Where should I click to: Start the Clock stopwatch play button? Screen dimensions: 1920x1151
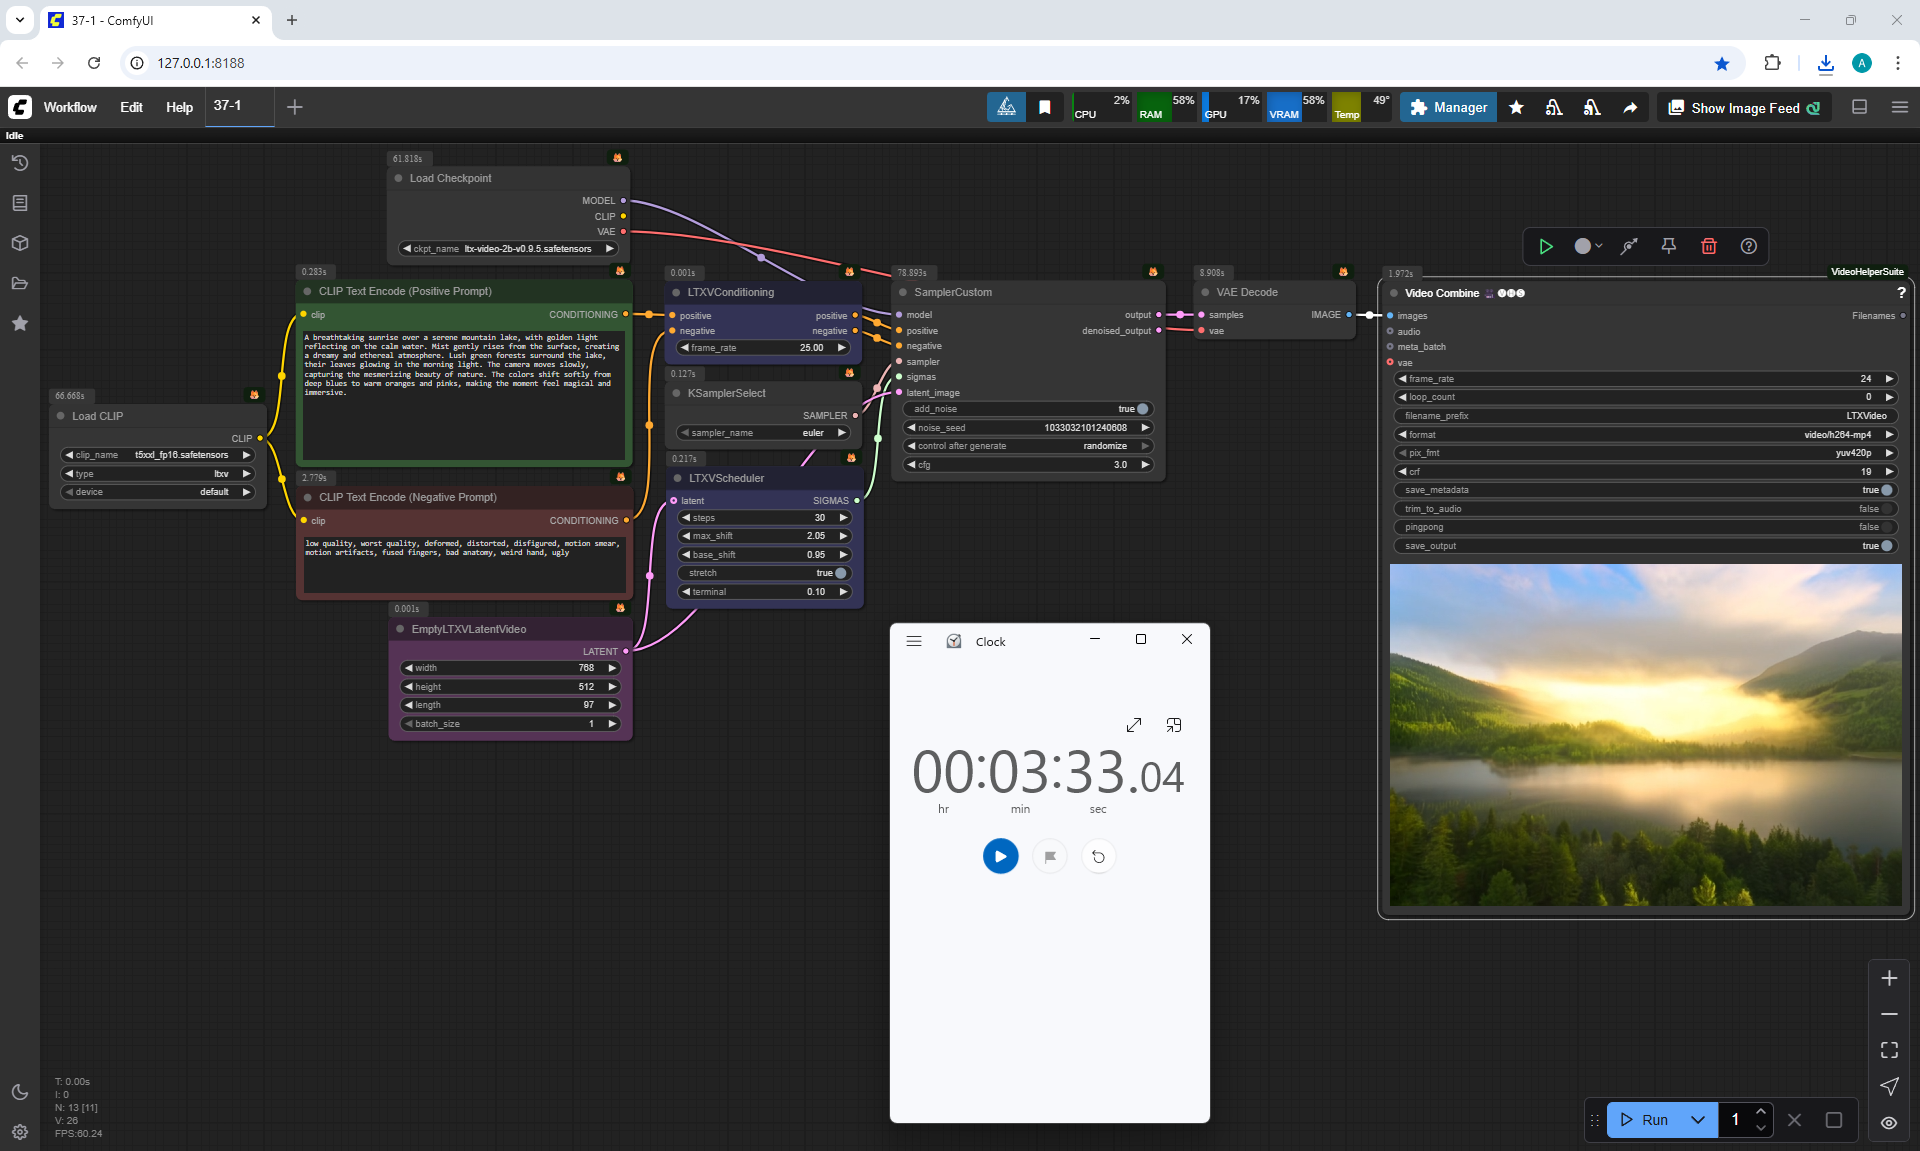coord(1000,856)
